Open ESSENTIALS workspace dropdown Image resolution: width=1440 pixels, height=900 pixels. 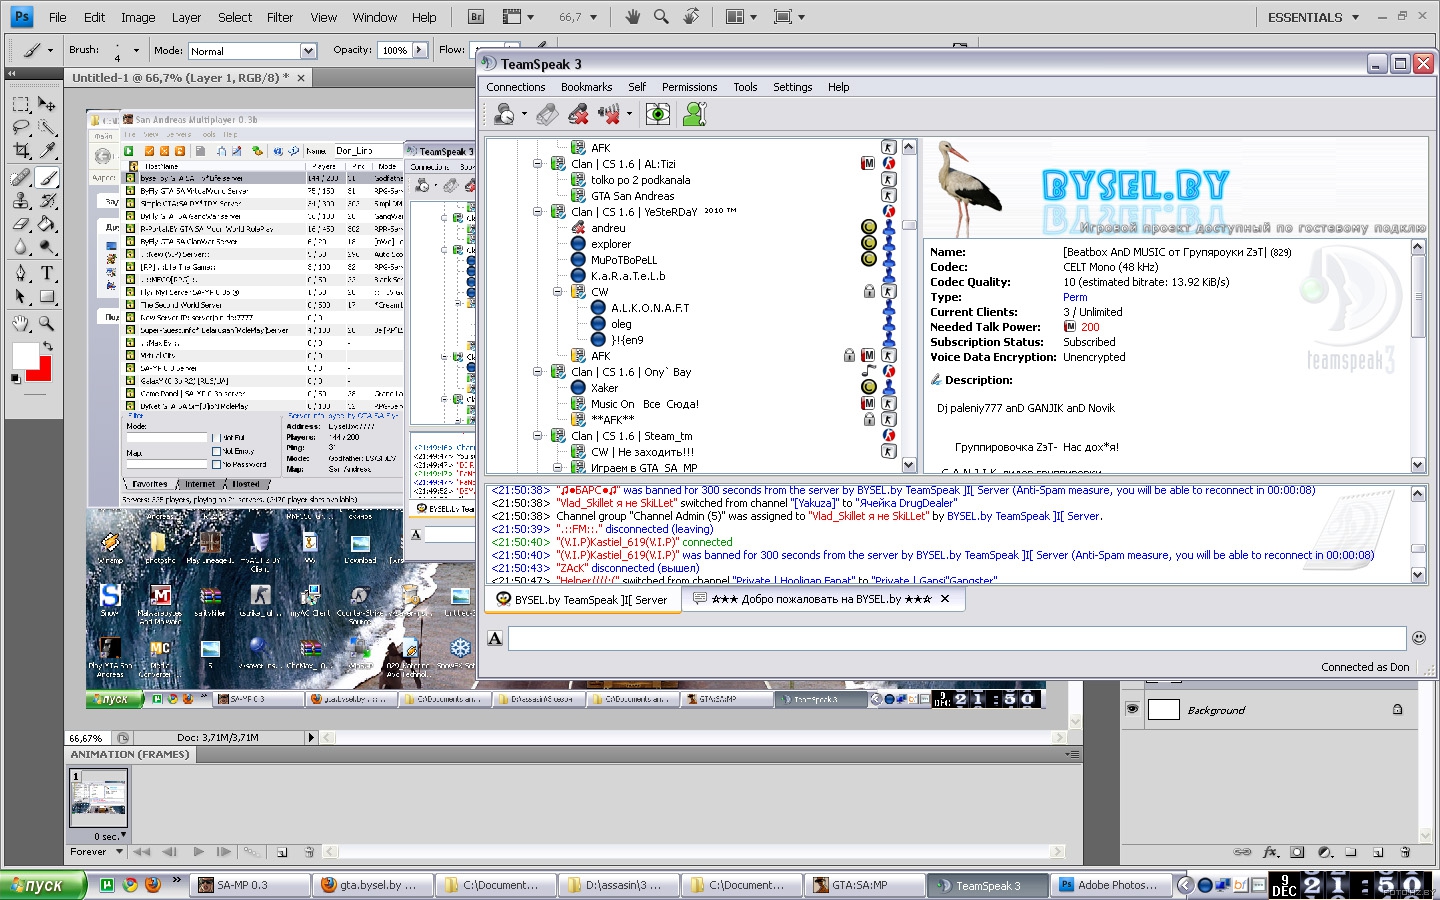1313,17
